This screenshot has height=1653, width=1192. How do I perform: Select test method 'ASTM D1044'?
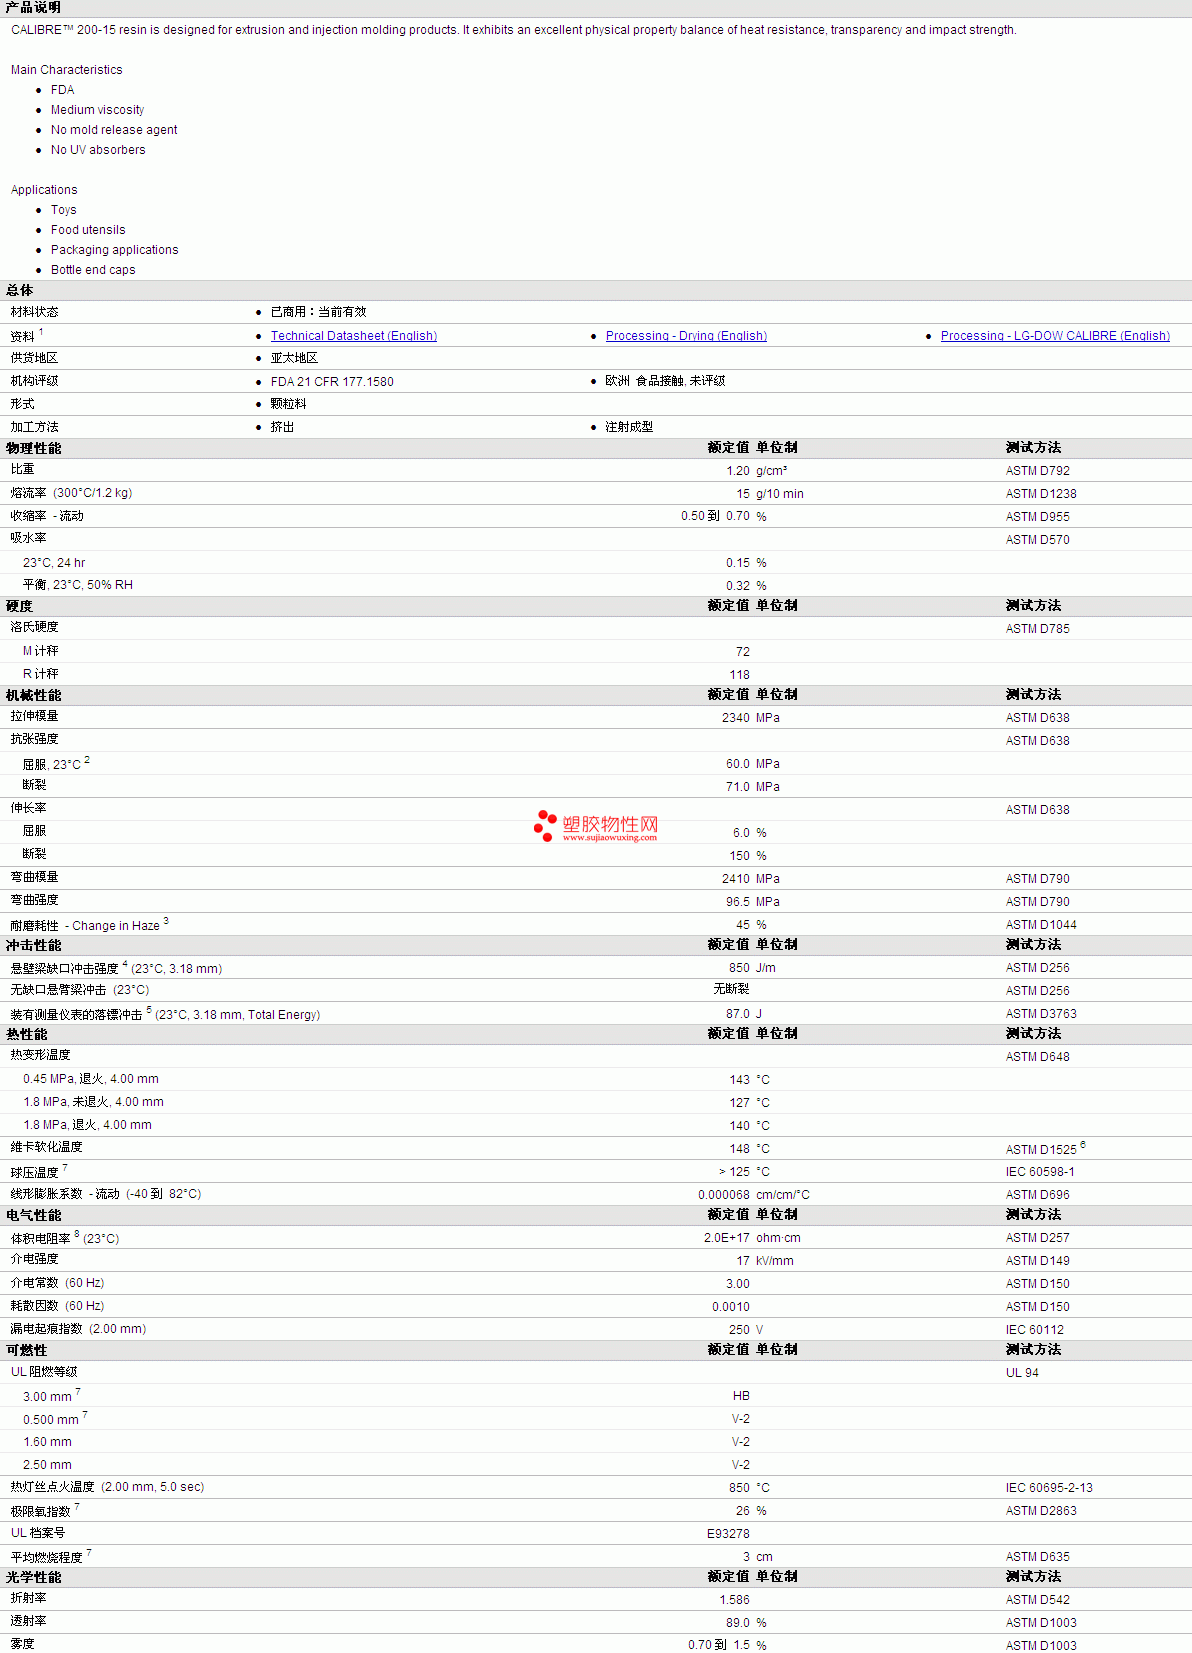click(x=1041, y=925)
